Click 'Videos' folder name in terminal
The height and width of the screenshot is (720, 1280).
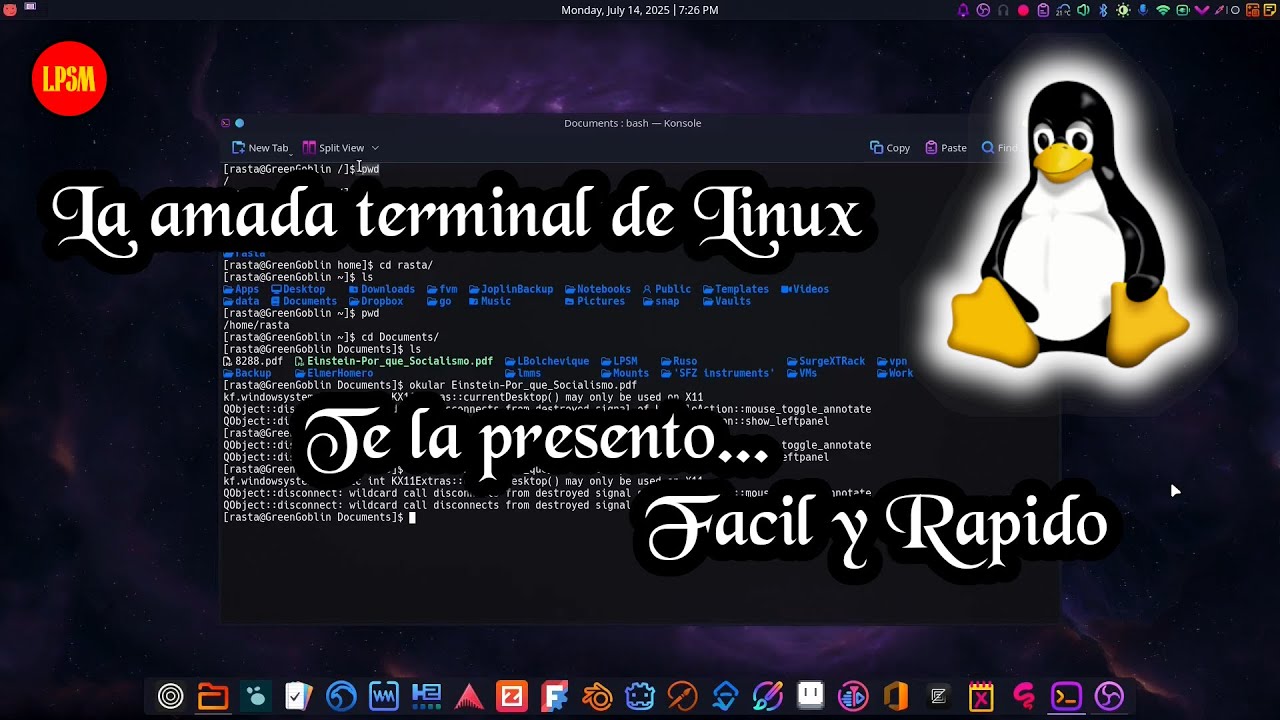coord(811,289)
